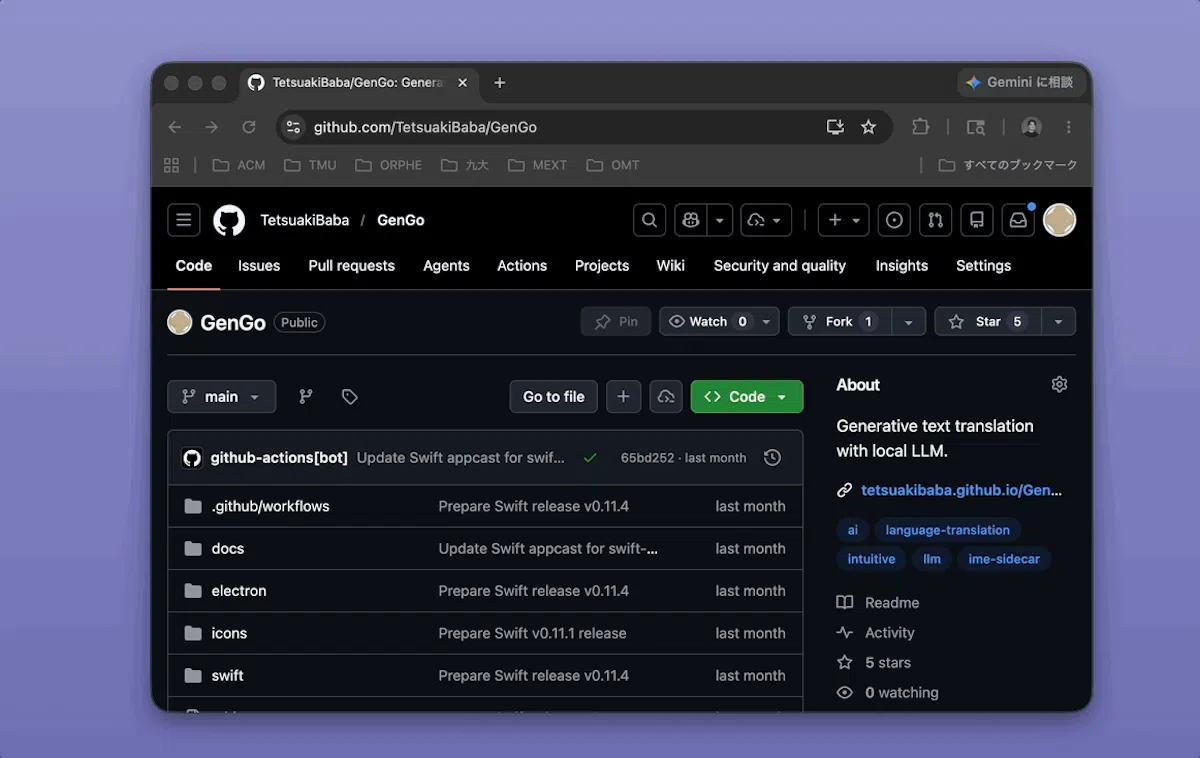View 5 stars stargazers link
The width and height of the screenshot is (1200, 758).
(x=874, y=663)
